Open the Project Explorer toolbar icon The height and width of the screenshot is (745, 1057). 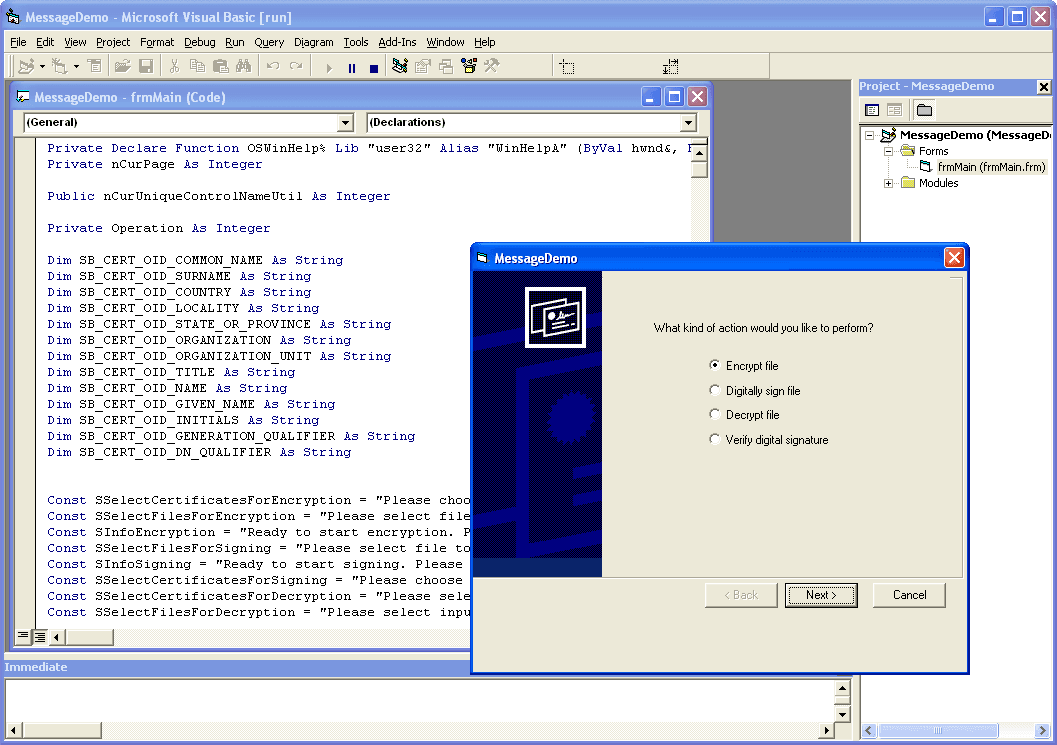[x=400, y=66]
